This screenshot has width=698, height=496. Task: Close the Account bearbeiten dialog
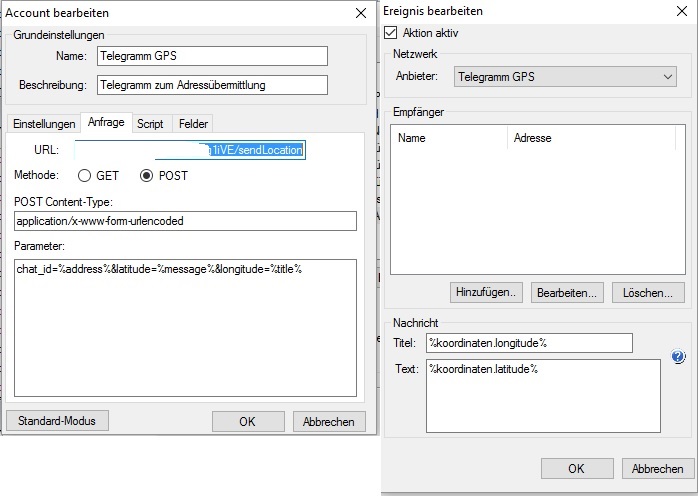click(x=360, y=13)
